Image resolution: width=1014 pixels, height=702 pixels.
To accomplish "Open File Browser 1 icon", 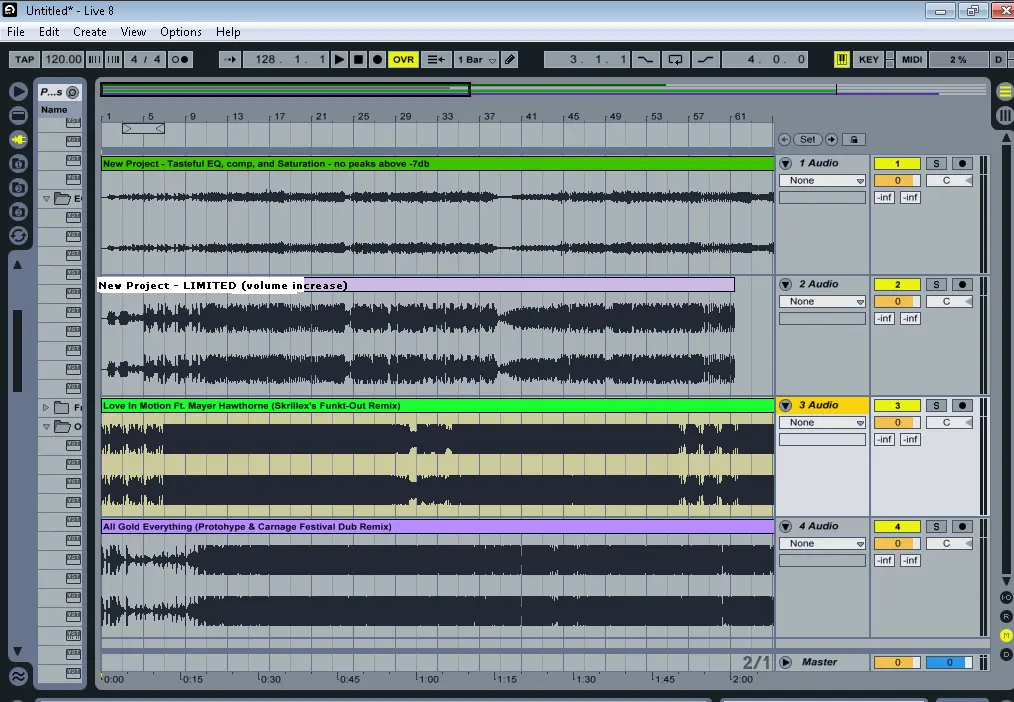I will pos(18,164).
